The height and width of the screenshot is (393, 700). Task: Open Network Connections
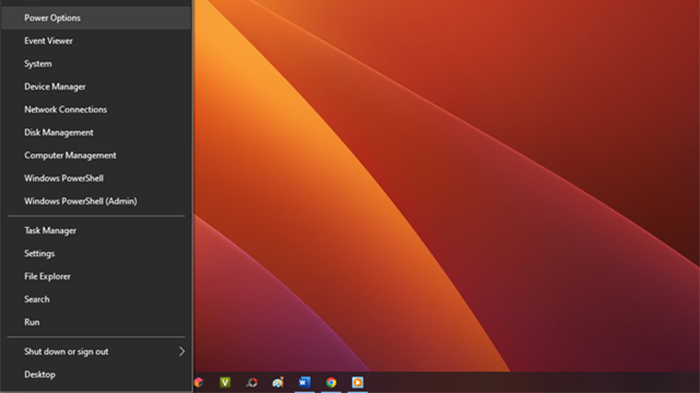coord(96,109)
